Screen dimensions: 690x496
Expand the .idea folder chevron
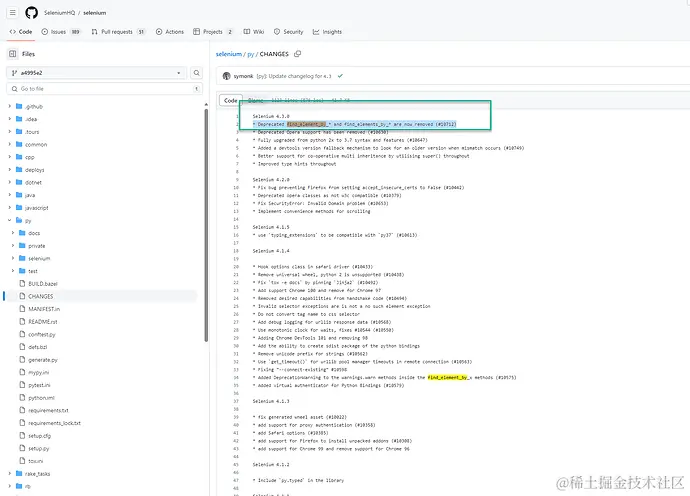pyautogui.click(x=10, y=119)
